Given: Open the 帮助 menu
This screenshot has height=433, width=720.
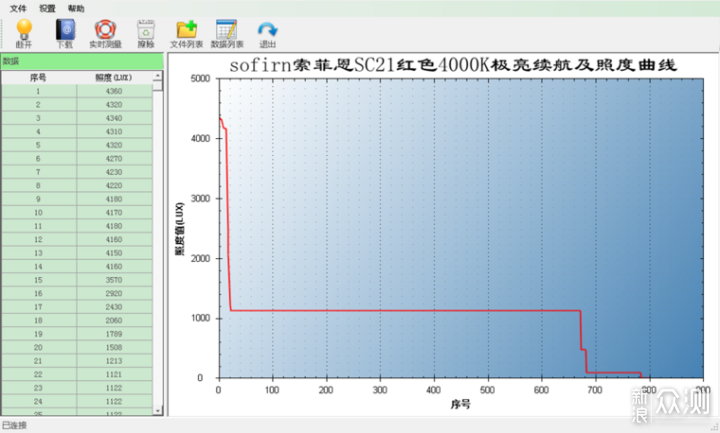Looking at the screenshot, I should 76,8.
